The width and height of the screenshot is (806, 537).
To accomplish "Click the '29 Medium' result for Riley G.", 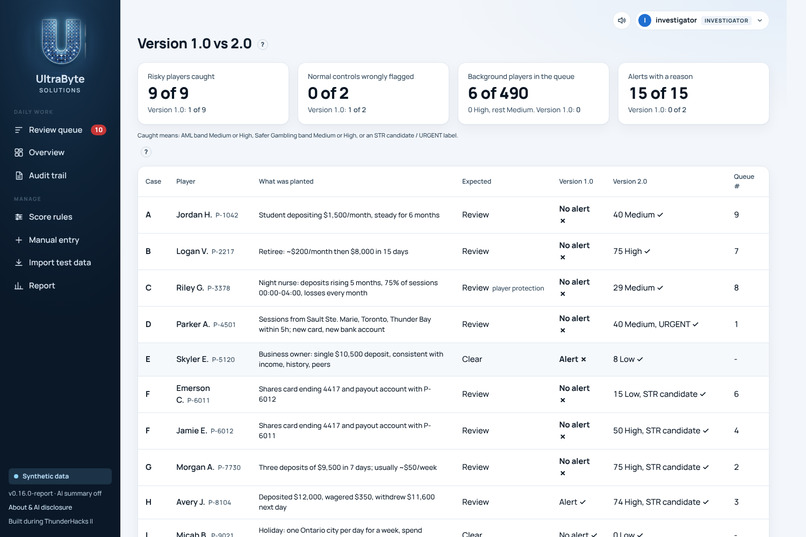I will click(638, 288).
